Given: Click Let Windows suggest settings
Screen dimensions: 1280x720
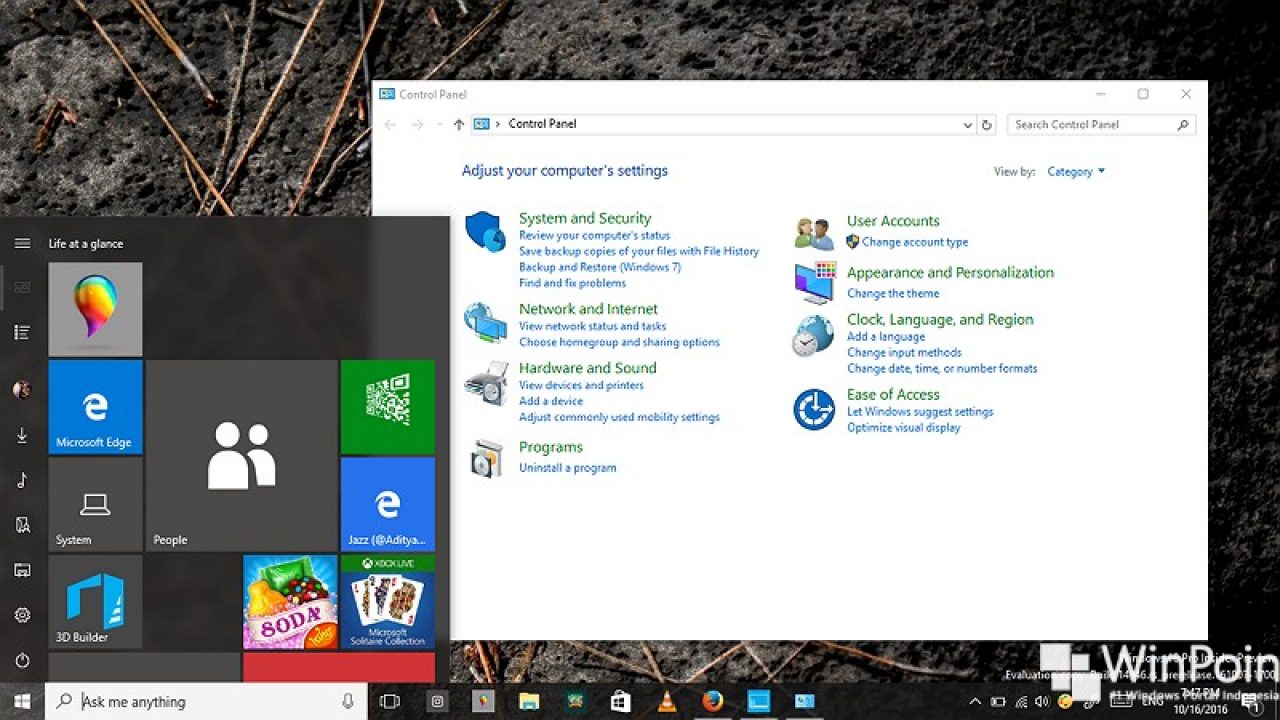Looking at the screenshot, I should pyautogui.click(x=920, y=412).
